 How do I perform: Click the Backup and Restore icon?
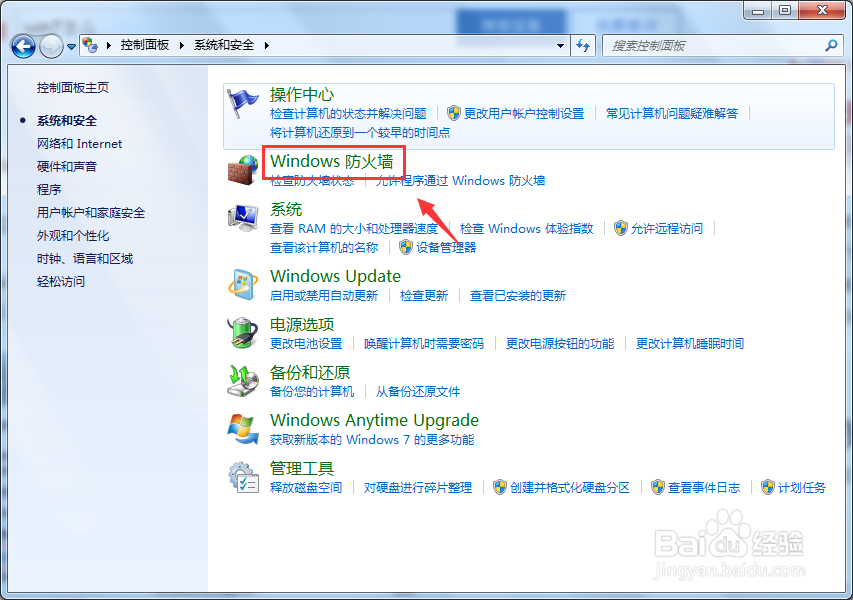pos(243,381)
